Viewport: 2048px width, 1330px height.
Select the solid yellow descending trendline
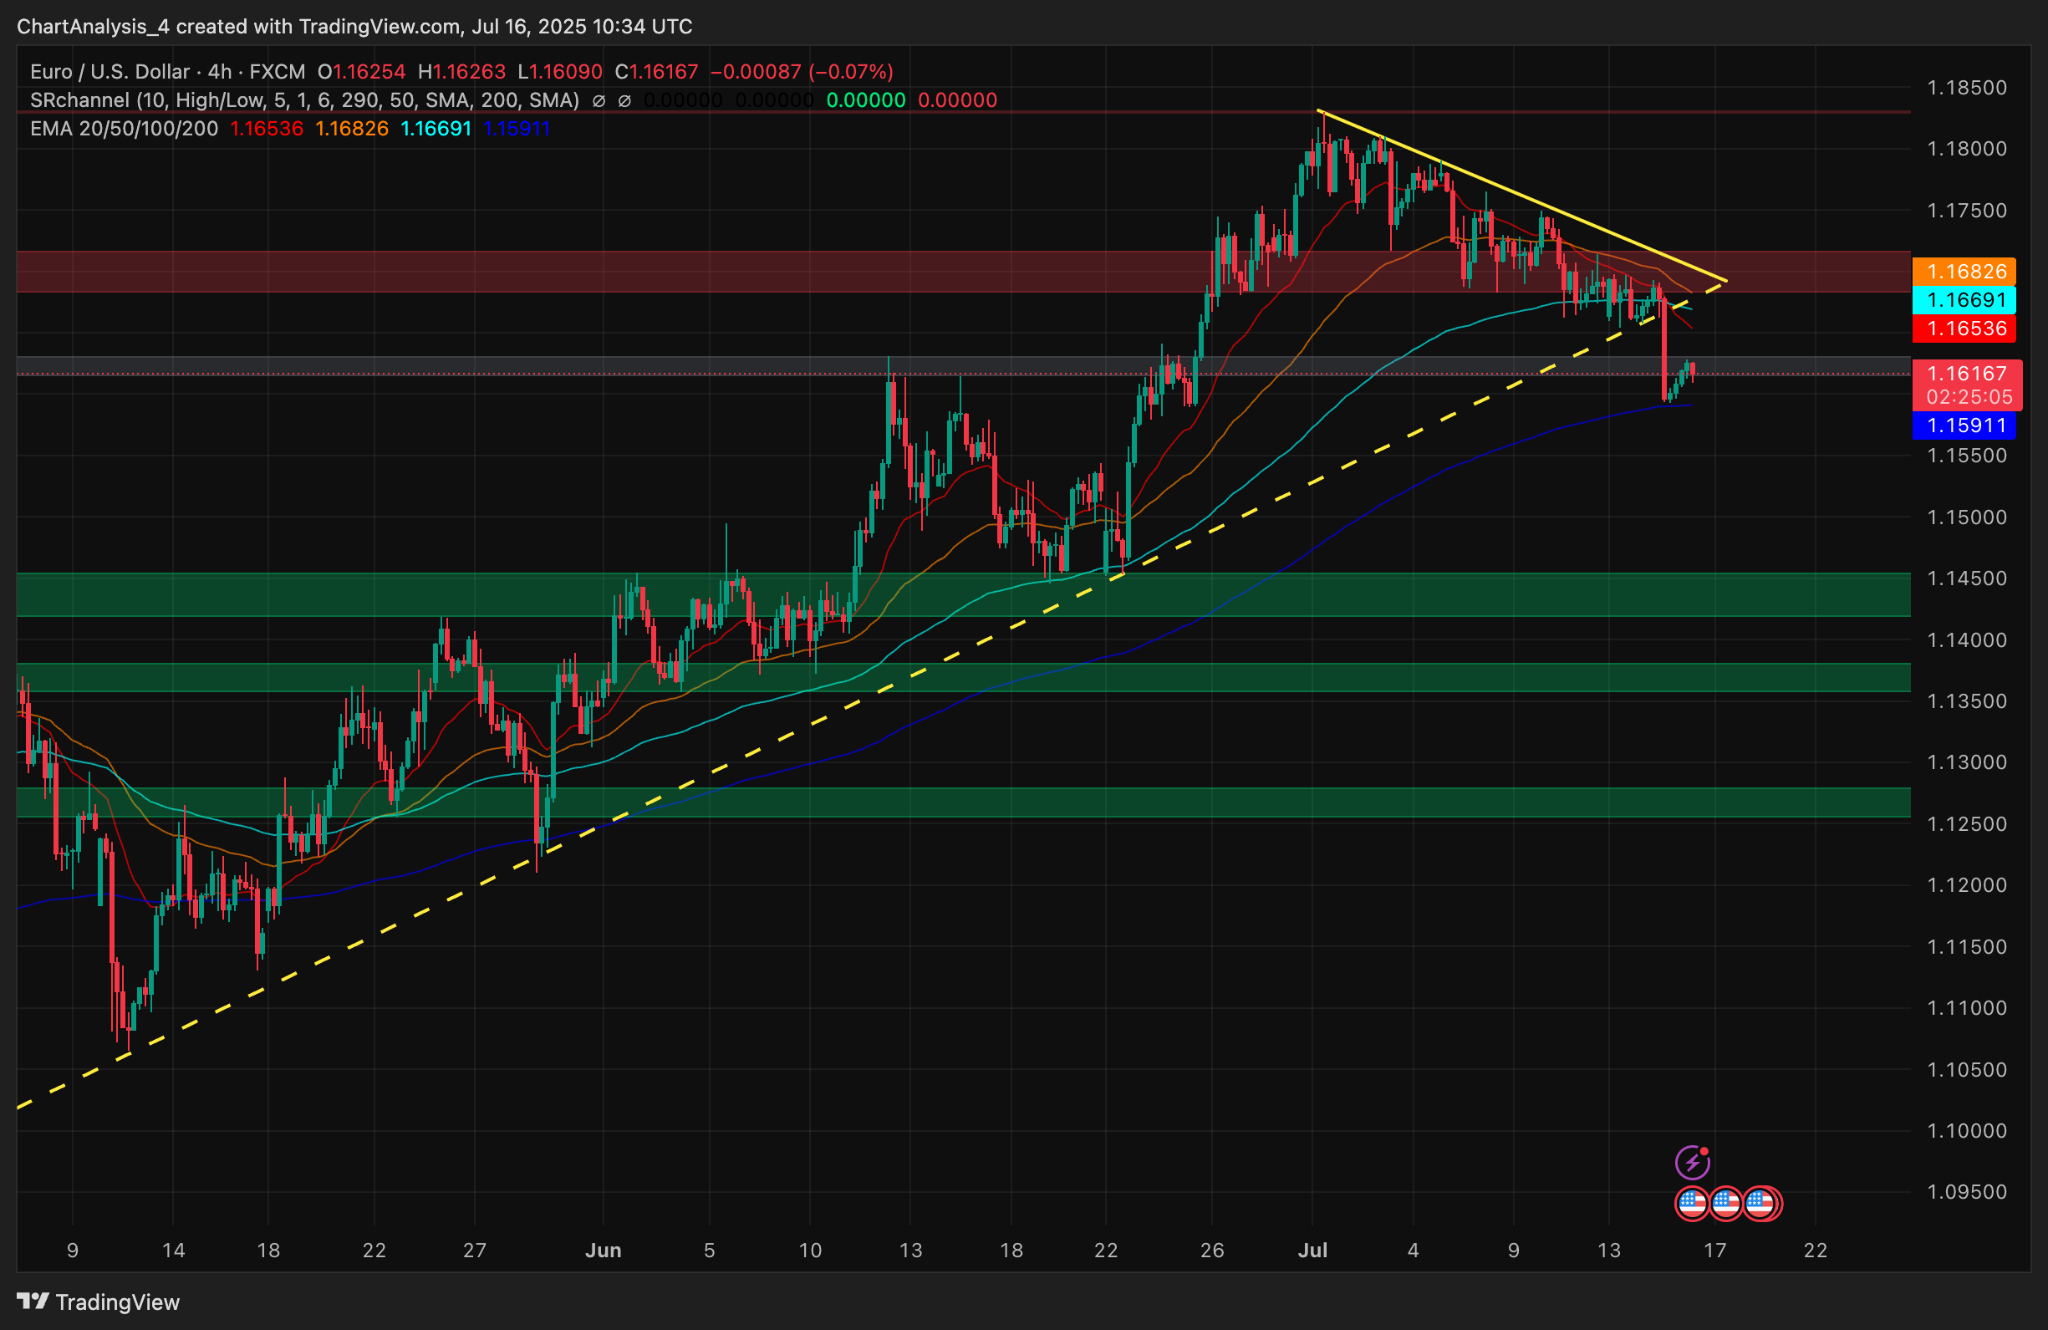[1522, 196]
